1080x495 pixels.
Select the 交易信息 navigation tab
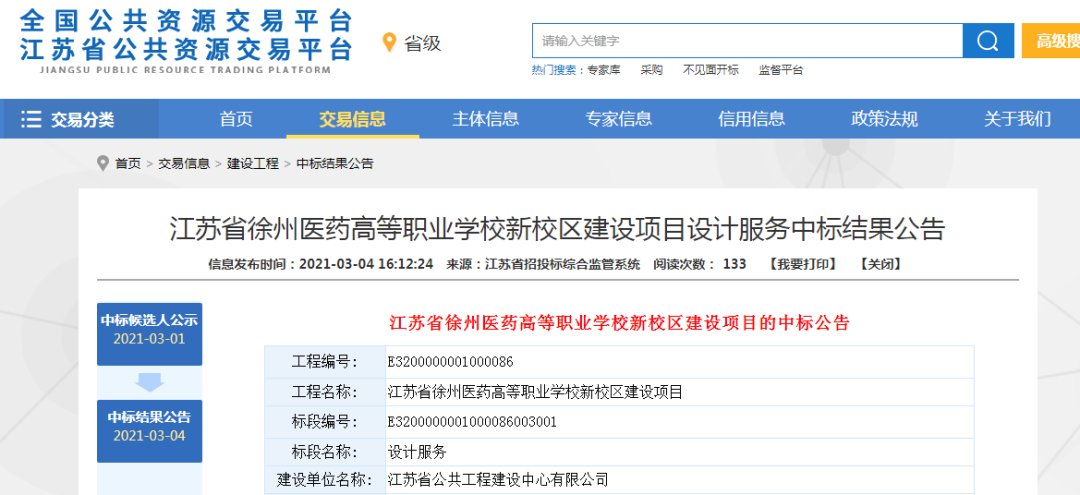click(353, 119)
